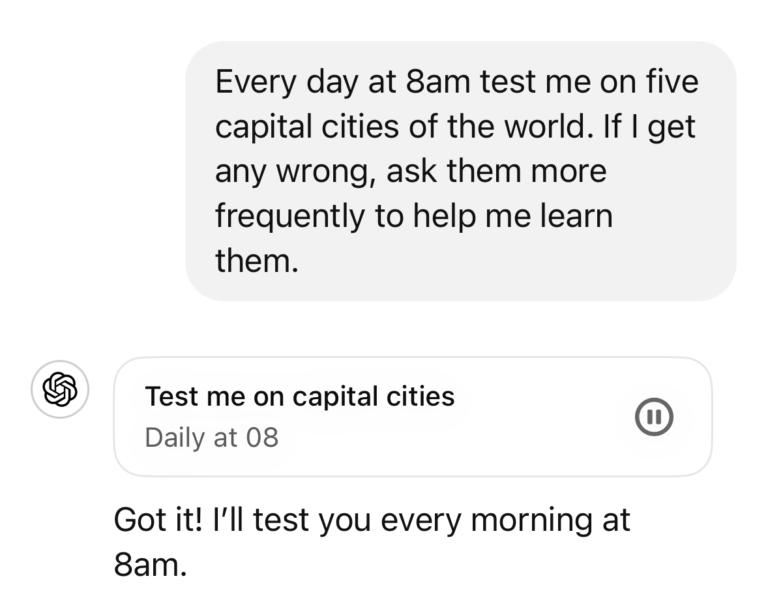Click the line "Every day at 8am test me on five"
This screenshot has width=768, height=600.
[456, 81]
